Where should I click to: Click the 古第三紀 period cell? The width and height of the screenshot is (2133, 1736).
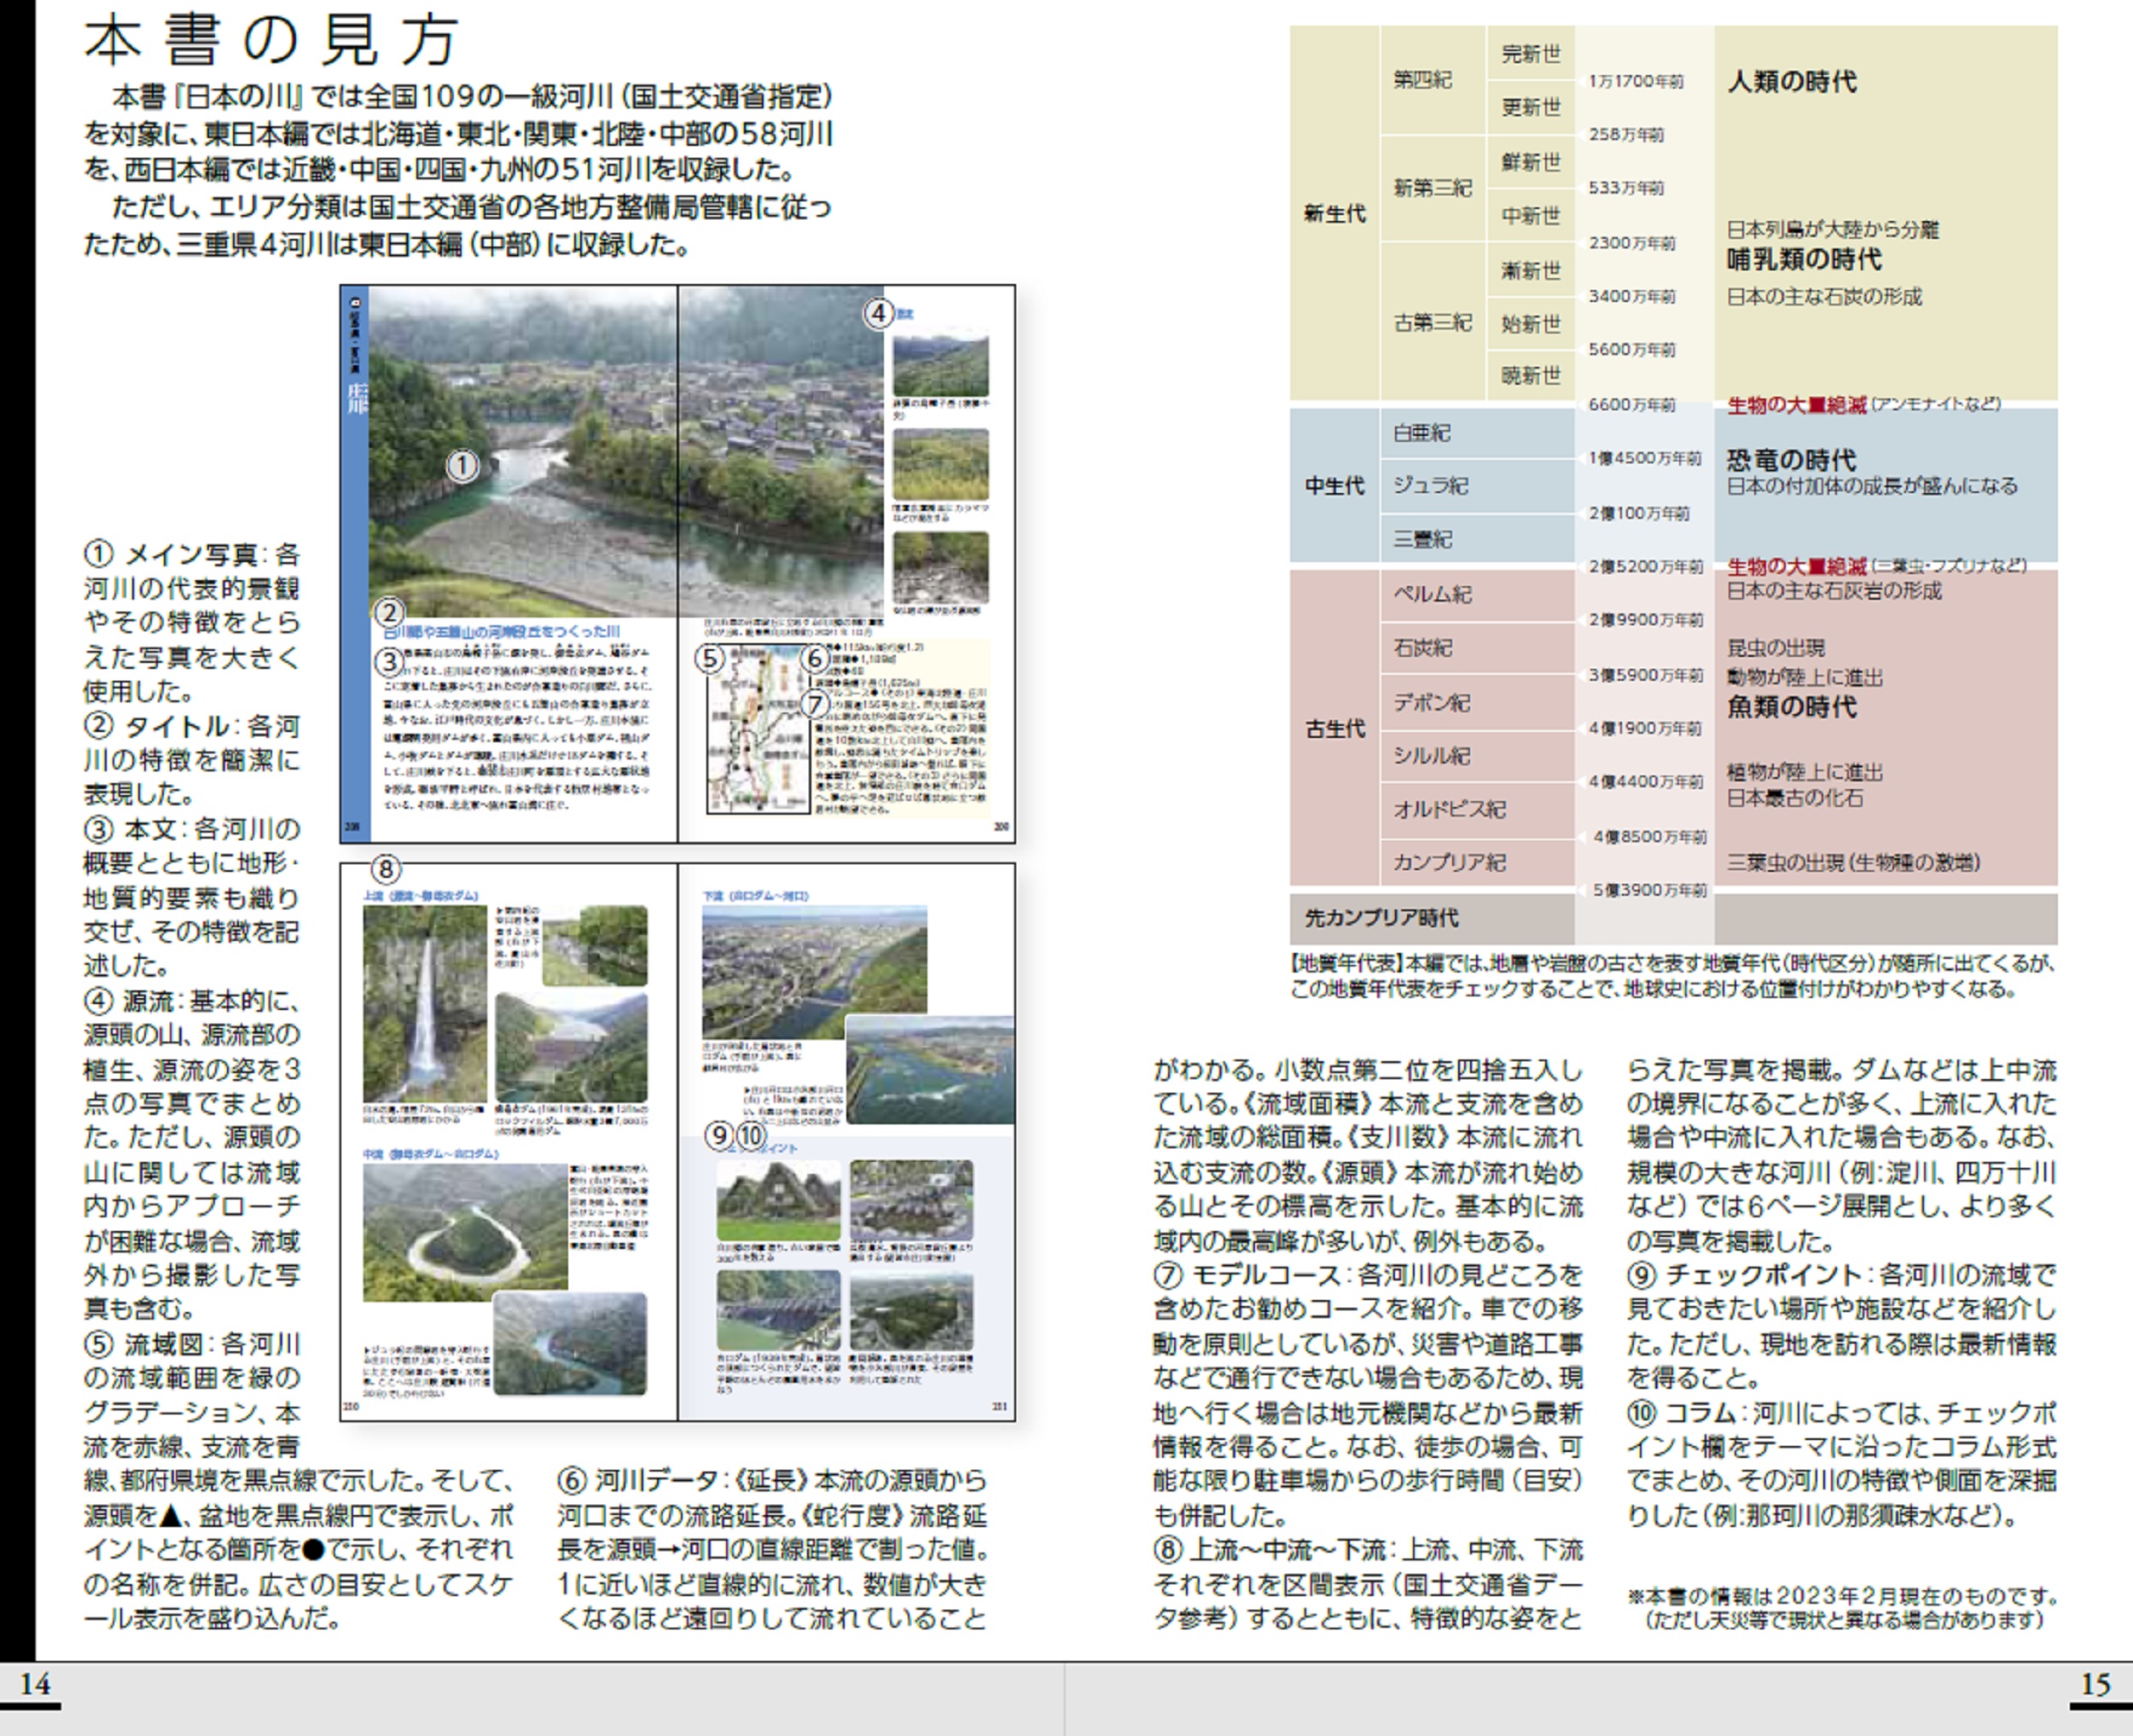[x=1432, y=322]
